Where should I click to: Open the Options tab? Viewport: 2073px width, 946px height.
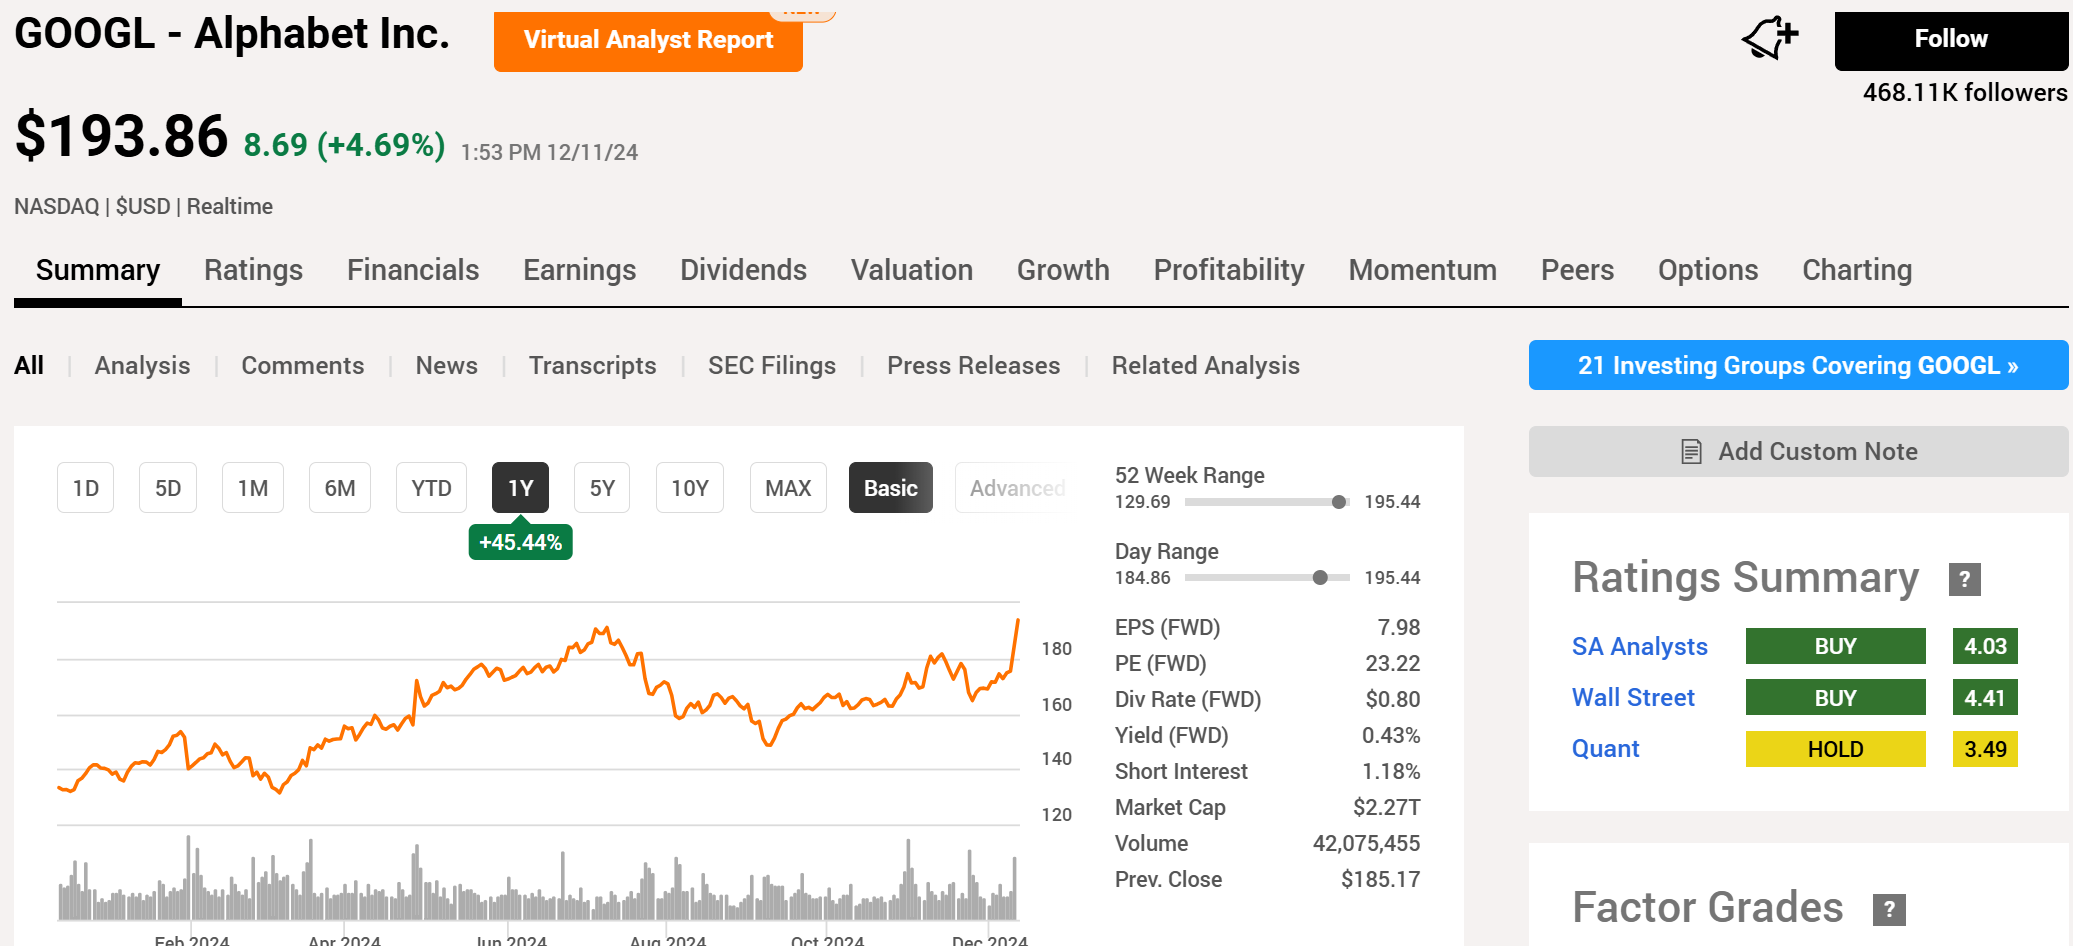(x=1708, y=270)
